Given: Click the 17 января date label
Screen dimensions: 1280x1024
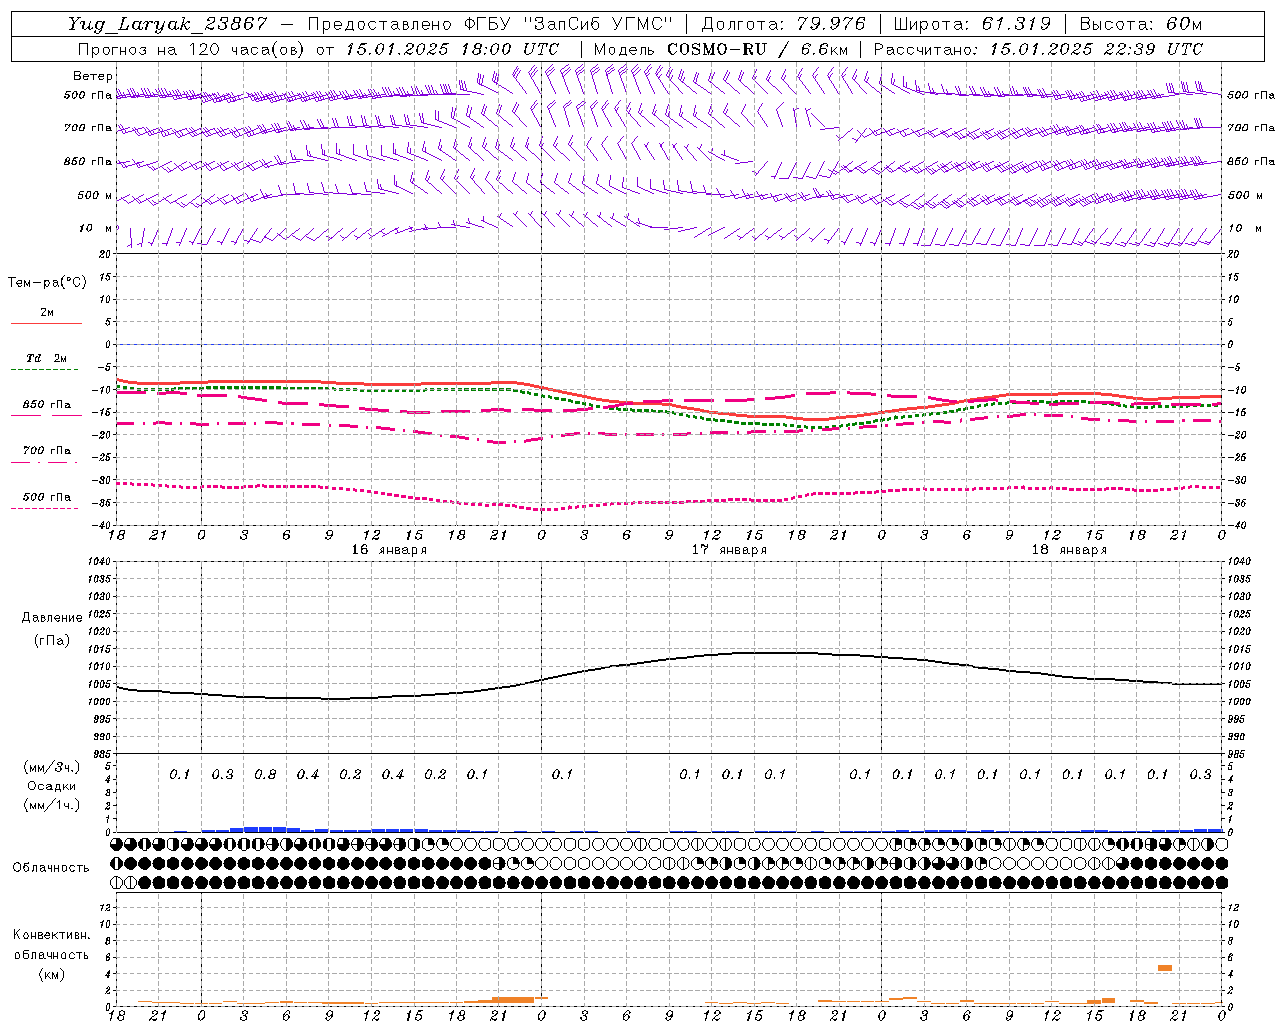Looking at the screenshot, I should (729, 550).
